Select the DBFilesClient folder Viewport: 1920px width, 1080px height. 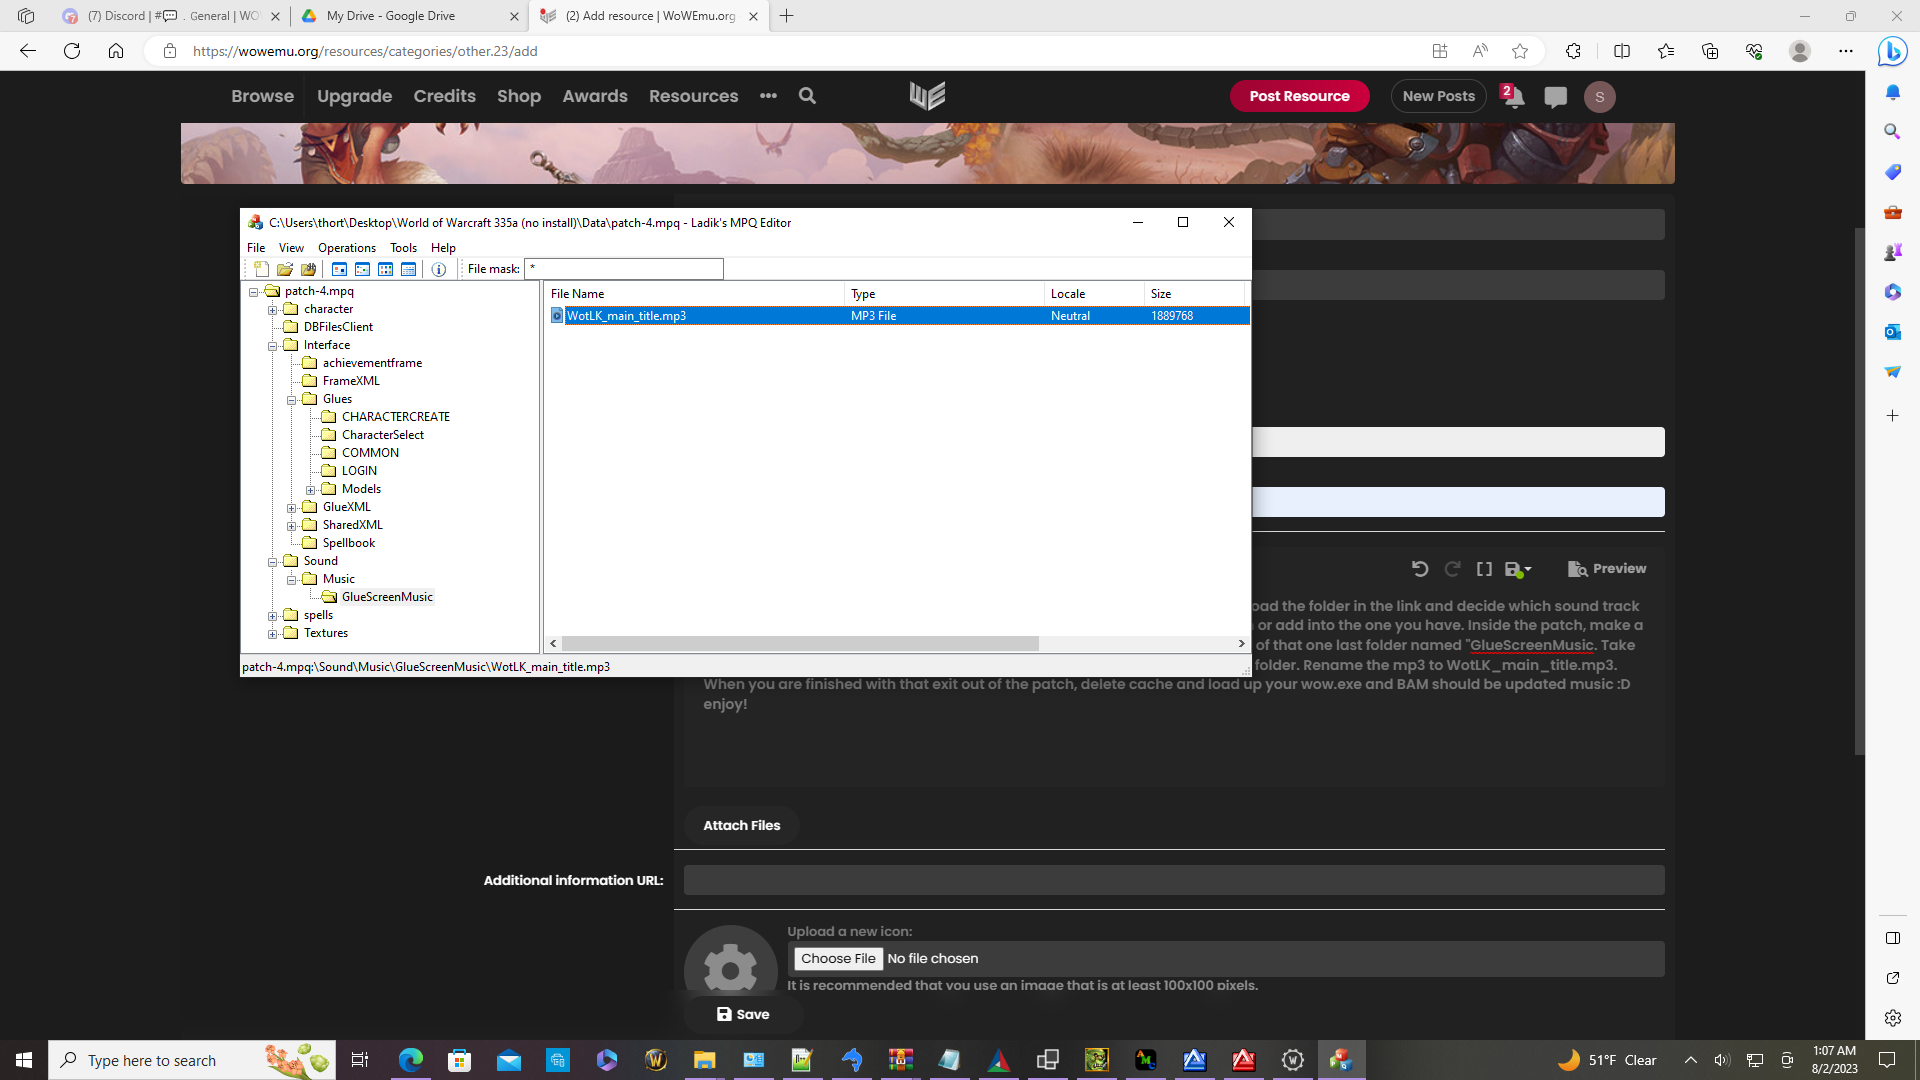[338, 327]
